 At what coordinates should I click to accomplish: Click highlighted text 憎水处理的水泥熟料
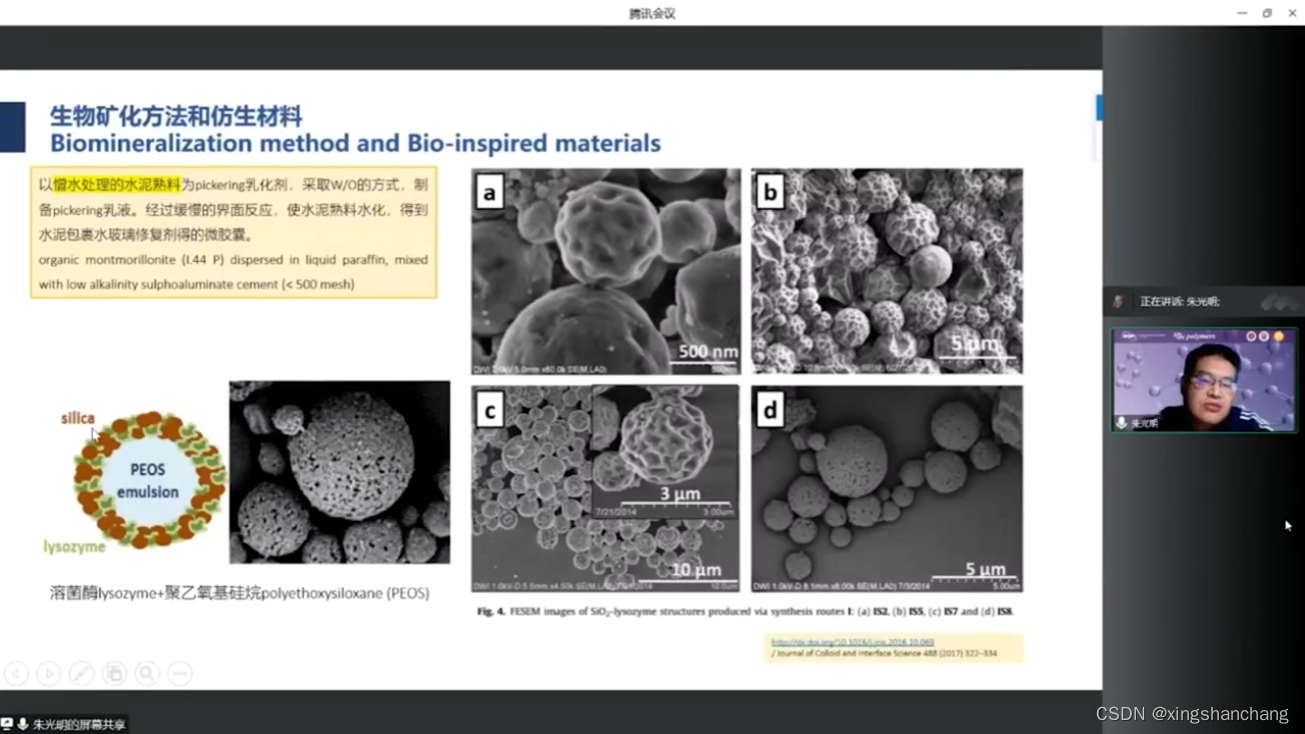coord(117,185)
